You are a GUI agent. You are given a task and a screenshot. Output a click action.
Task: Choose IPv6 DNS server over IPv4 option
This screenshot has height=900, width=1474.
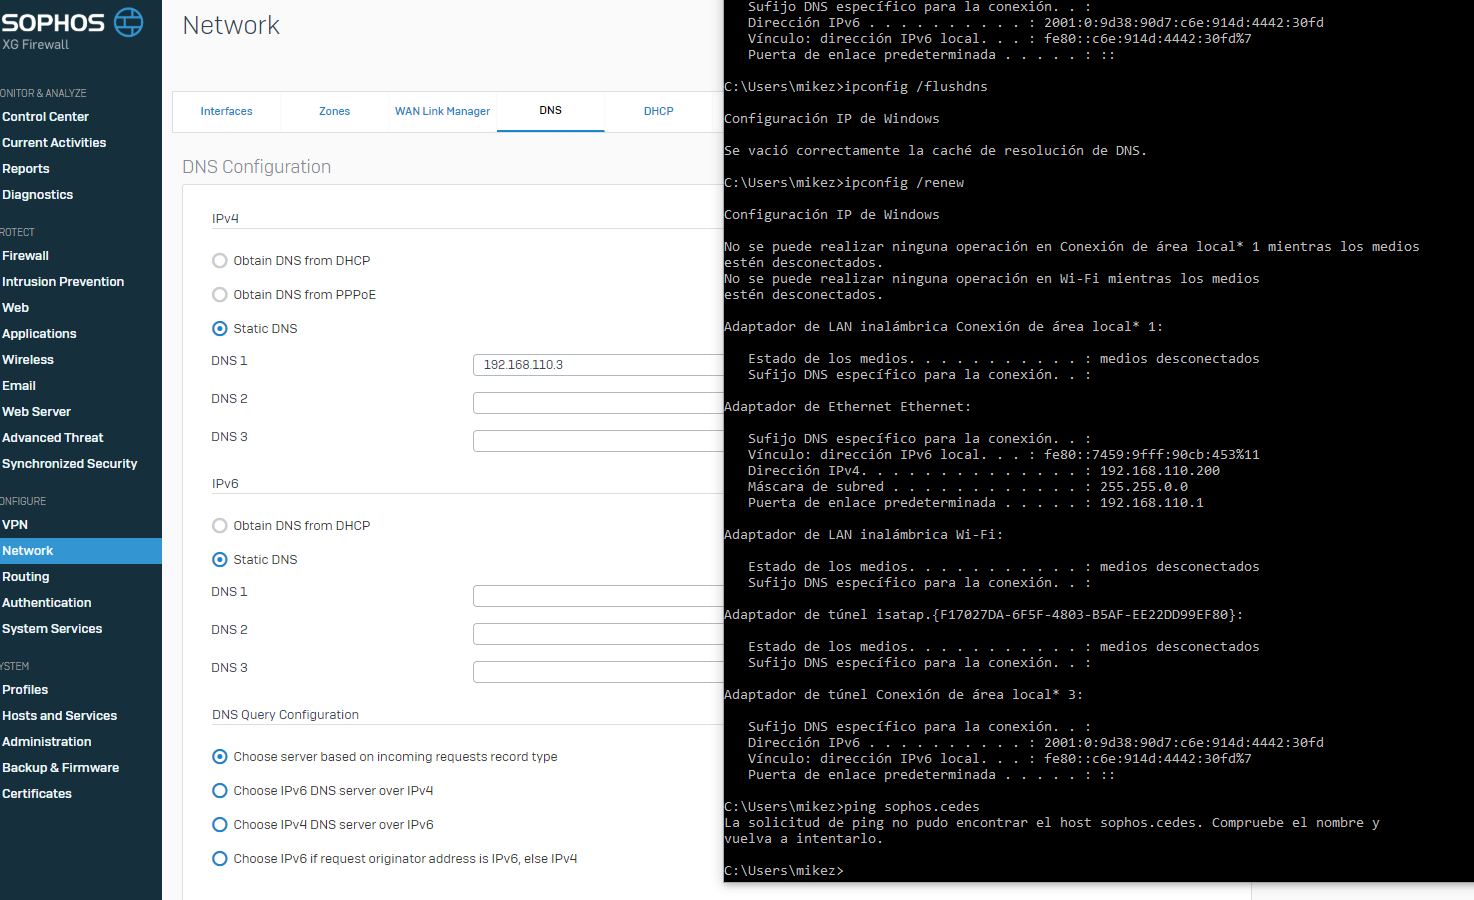pos(220,791)
